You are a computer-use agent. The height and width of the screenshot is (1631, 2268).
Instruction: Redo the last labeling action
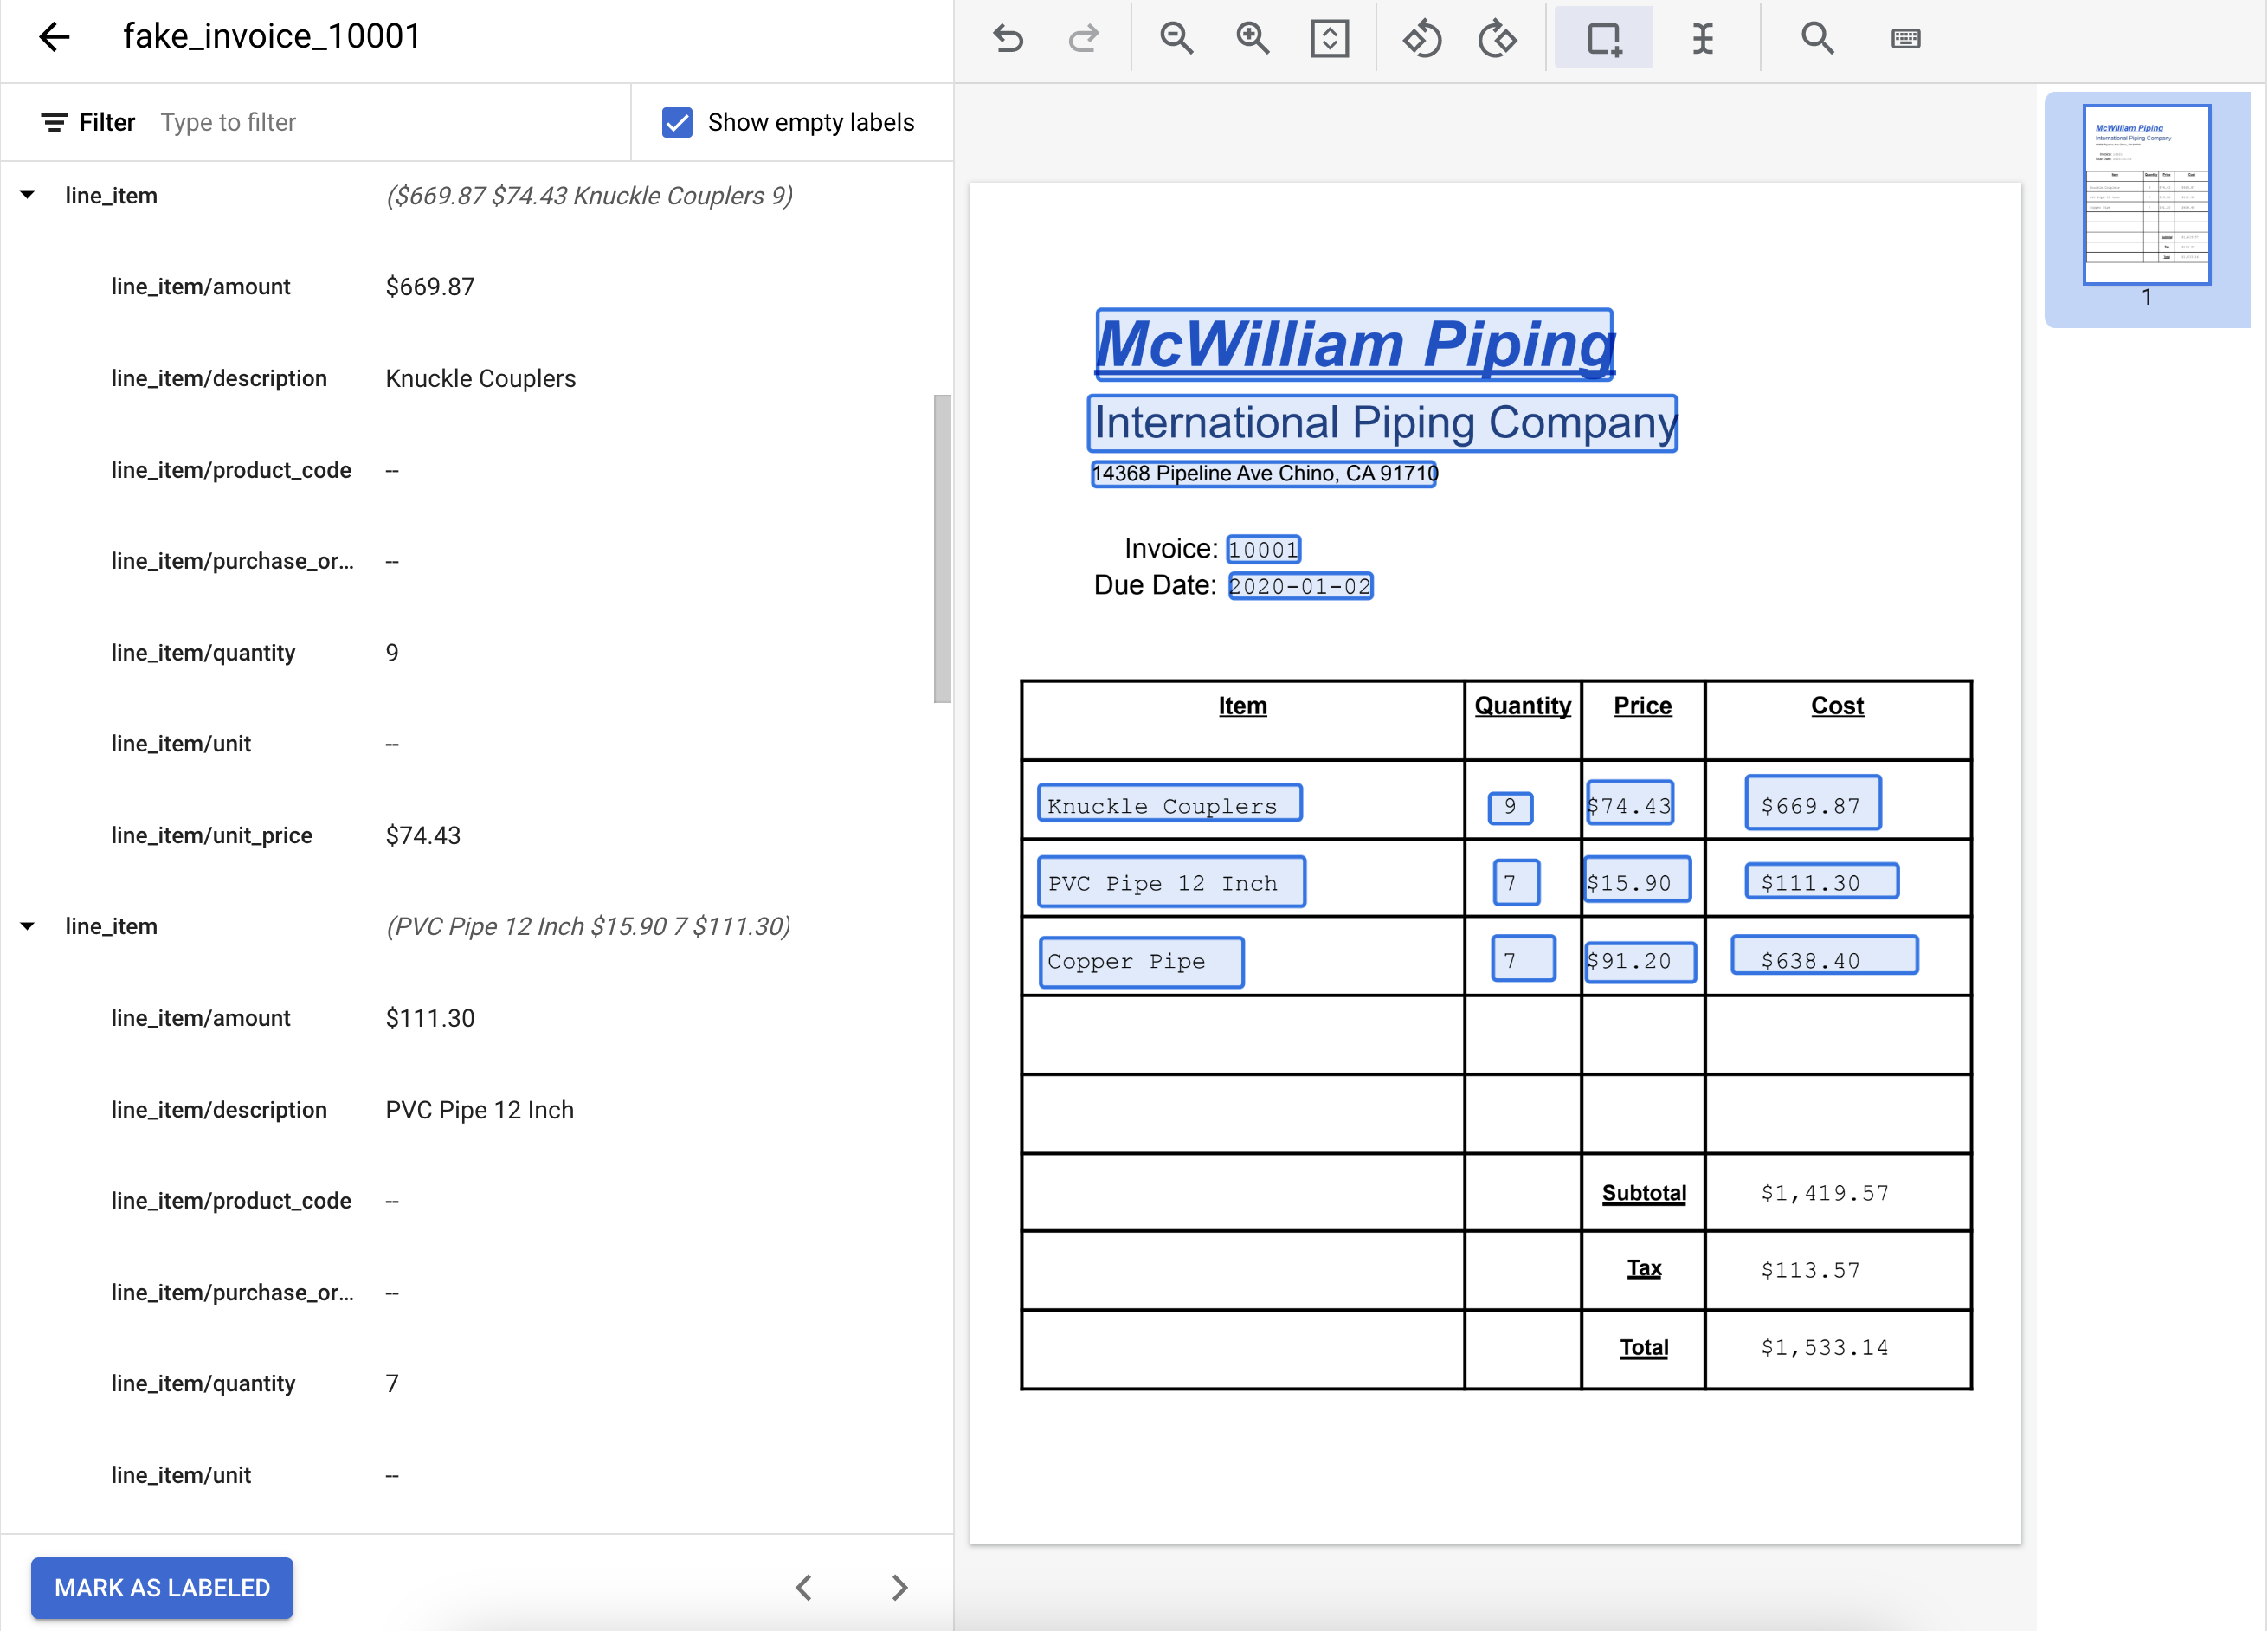coord(1083,38)
